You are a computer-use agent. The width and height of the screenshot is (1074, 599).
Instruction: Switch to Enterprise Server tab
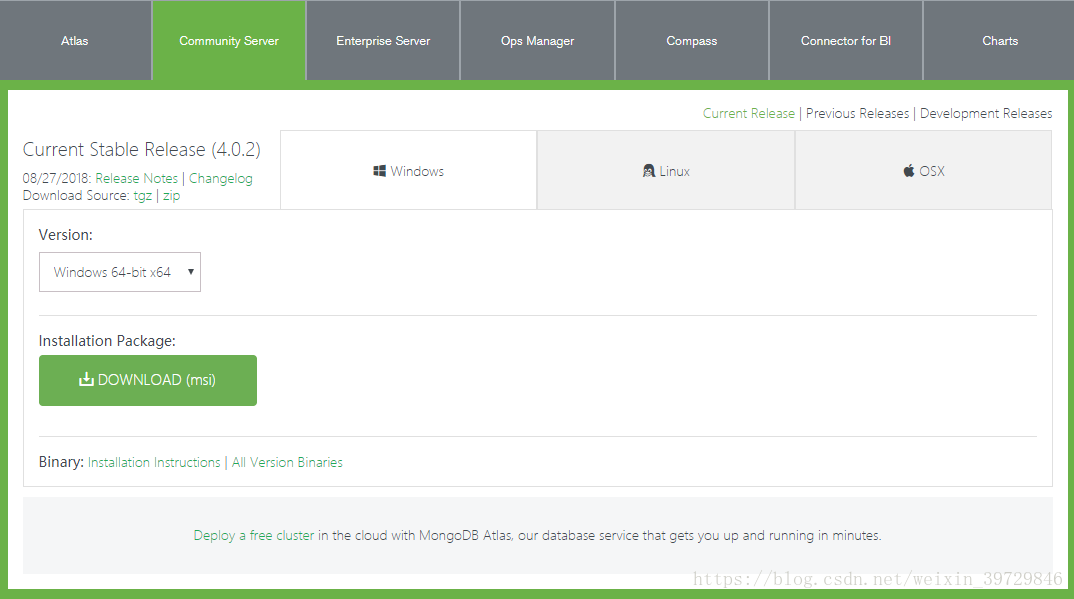pyautogui.click(x=383, y=40)
